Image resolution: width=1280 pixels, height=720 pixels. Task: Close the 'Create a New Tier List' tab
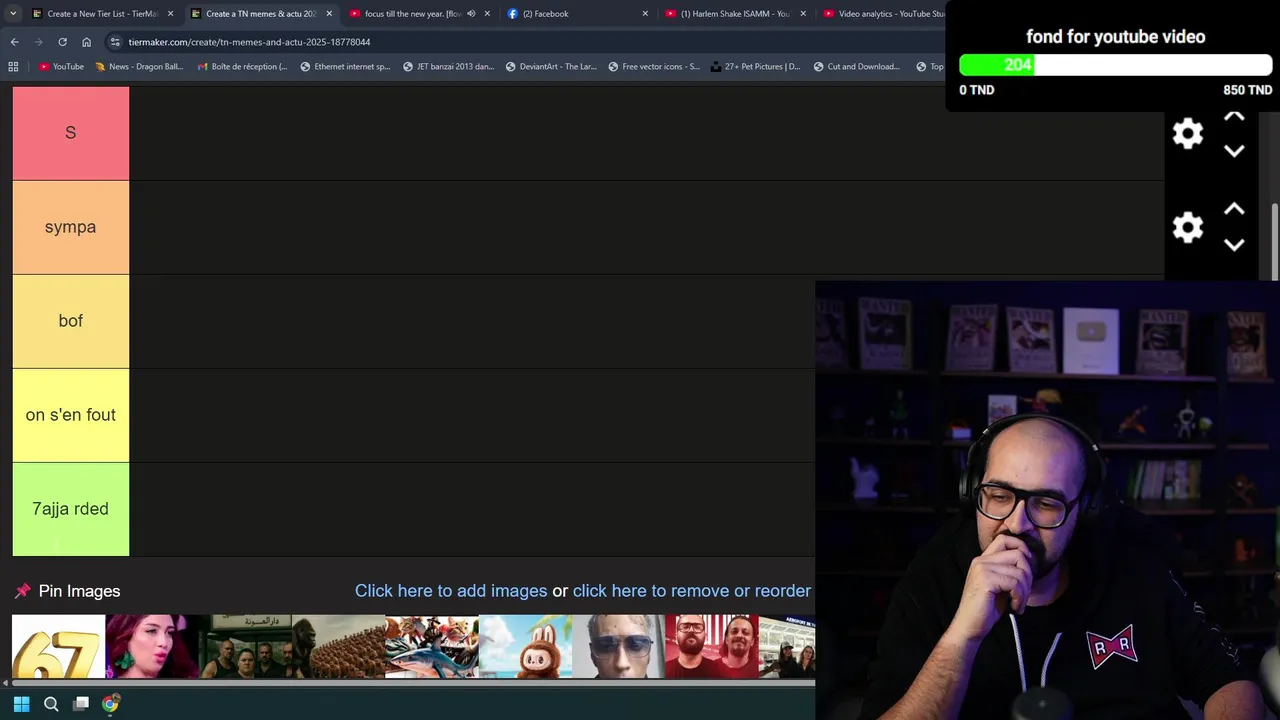(x=170, y=14)
